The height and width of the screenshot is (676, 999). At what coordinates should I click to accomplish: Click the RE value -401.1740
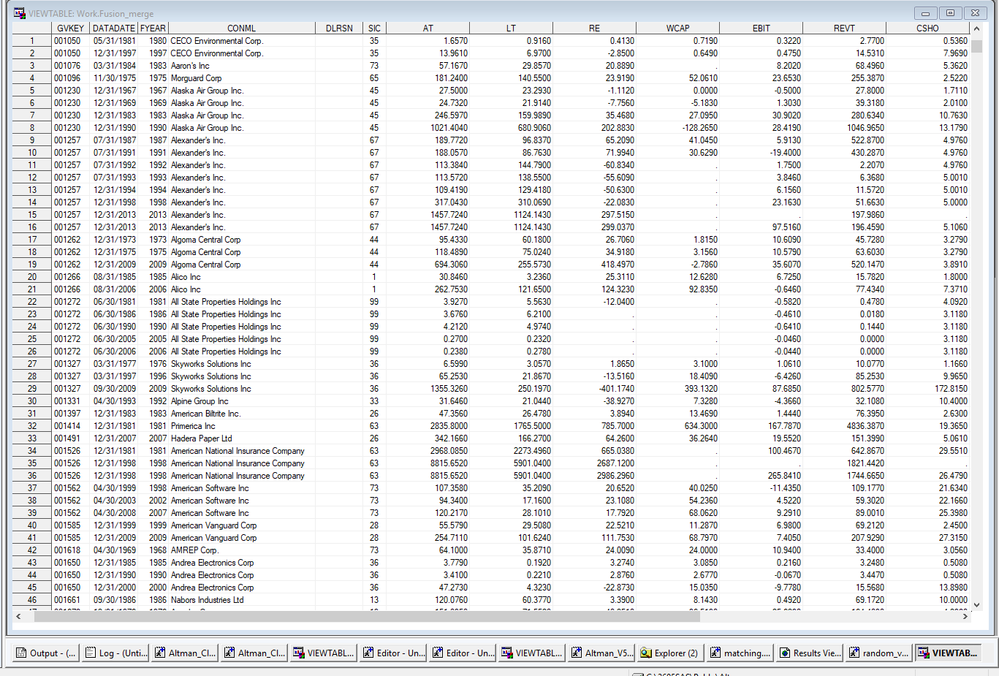[x=594, y=389]
